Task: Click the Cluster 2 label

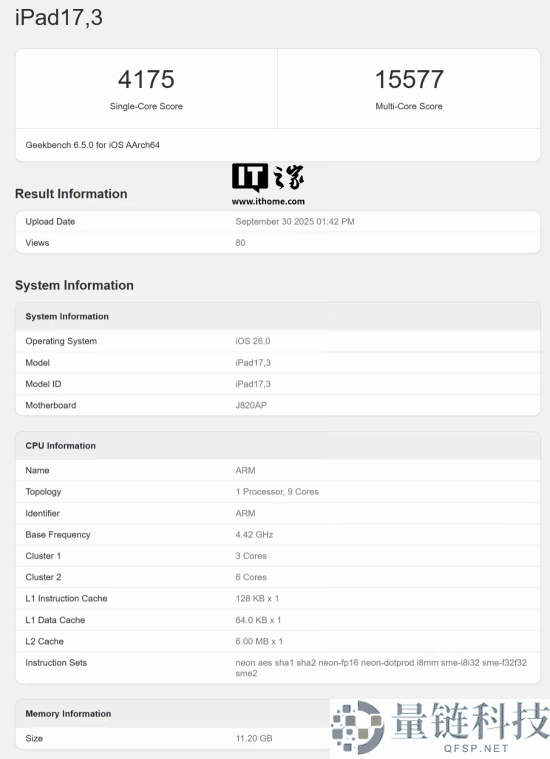Action: pos(44,577)
